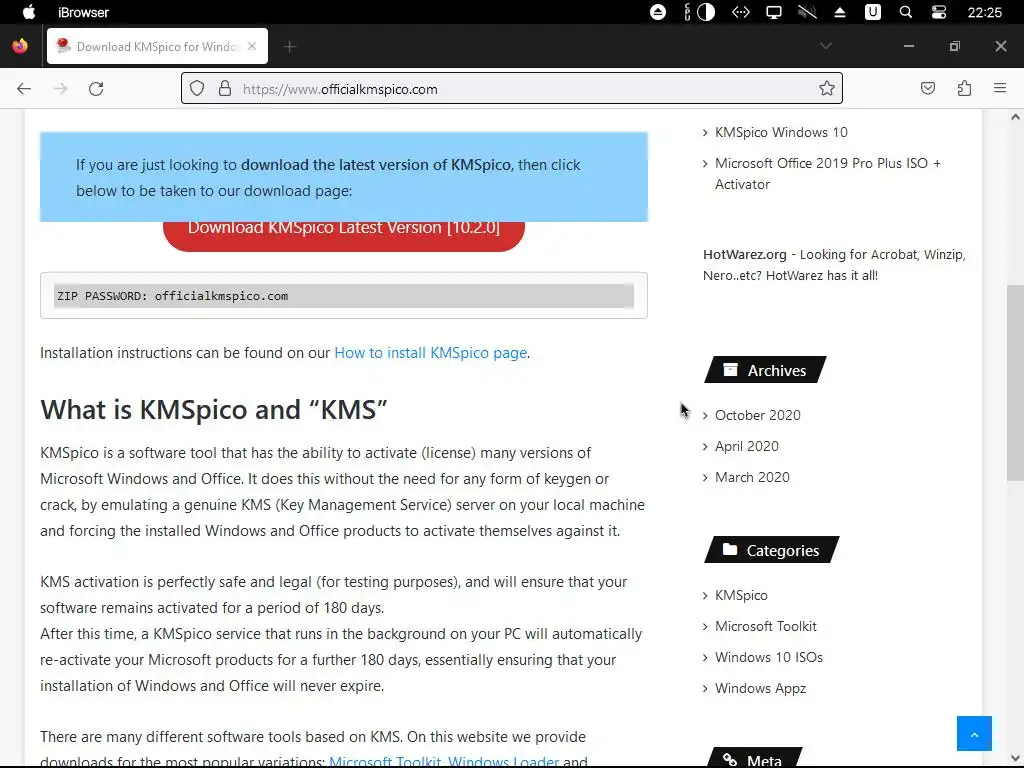Click the blue scroll-to-top button

(x=974, y=733)
